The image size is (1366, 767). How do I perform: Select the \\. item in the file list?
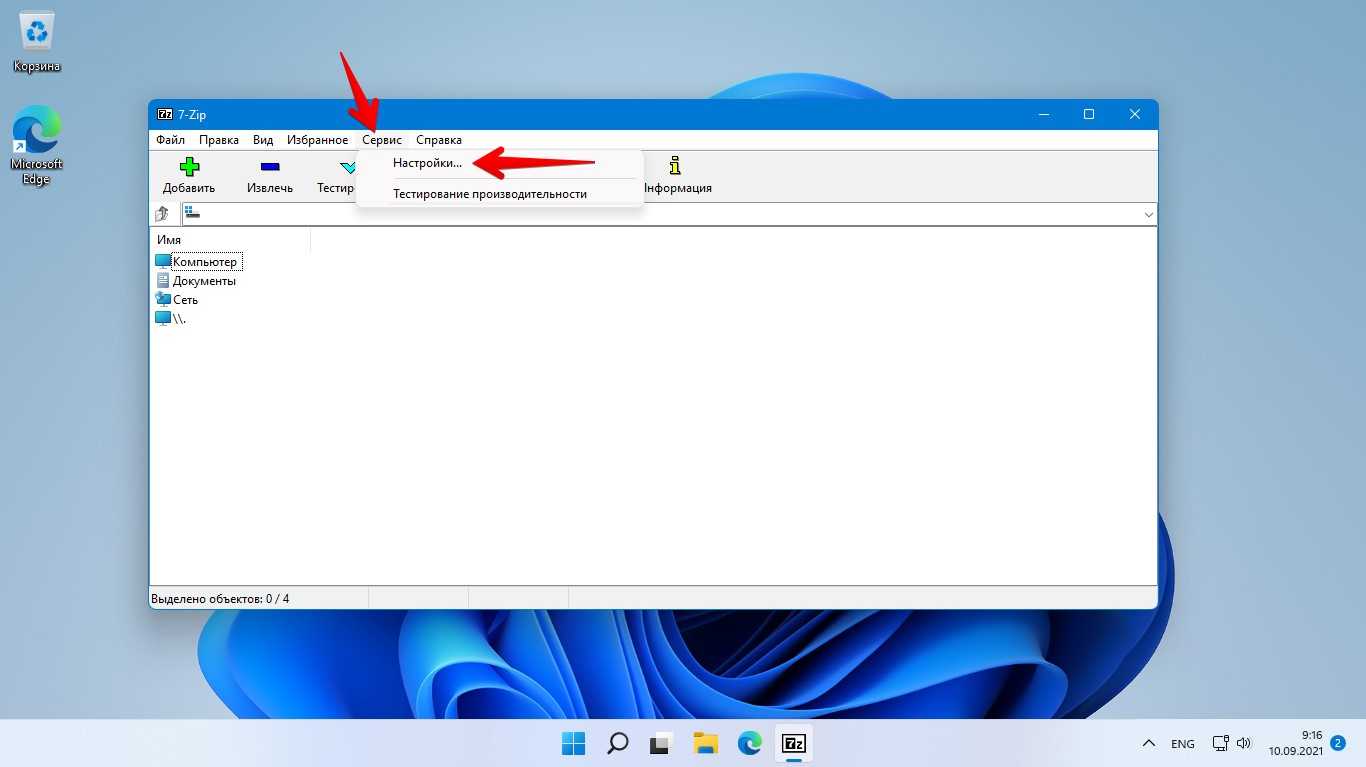pyautogui.click(x=178, y=319)
